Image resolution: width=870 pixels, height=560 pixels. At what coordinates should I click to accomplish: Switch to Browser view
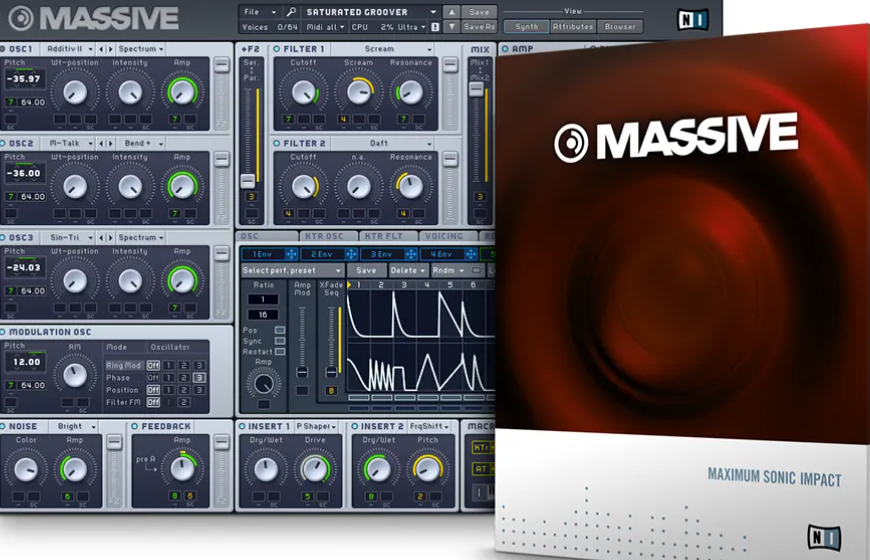tap(620, 26)
